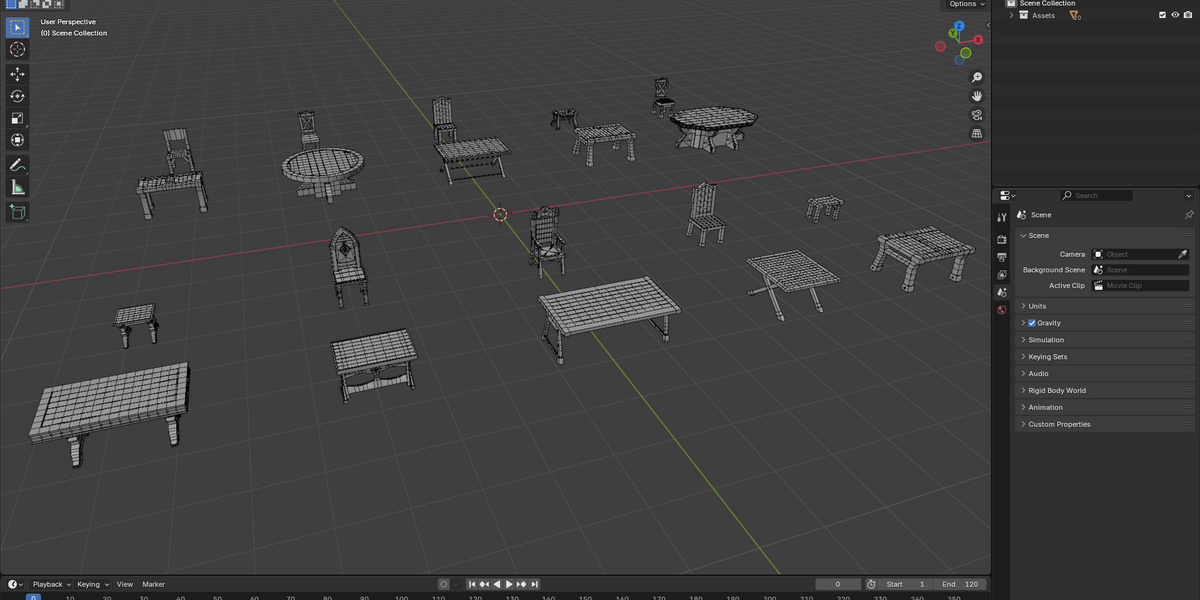Open the Playback menu
1200x600 pixels.
pos(51,584)
